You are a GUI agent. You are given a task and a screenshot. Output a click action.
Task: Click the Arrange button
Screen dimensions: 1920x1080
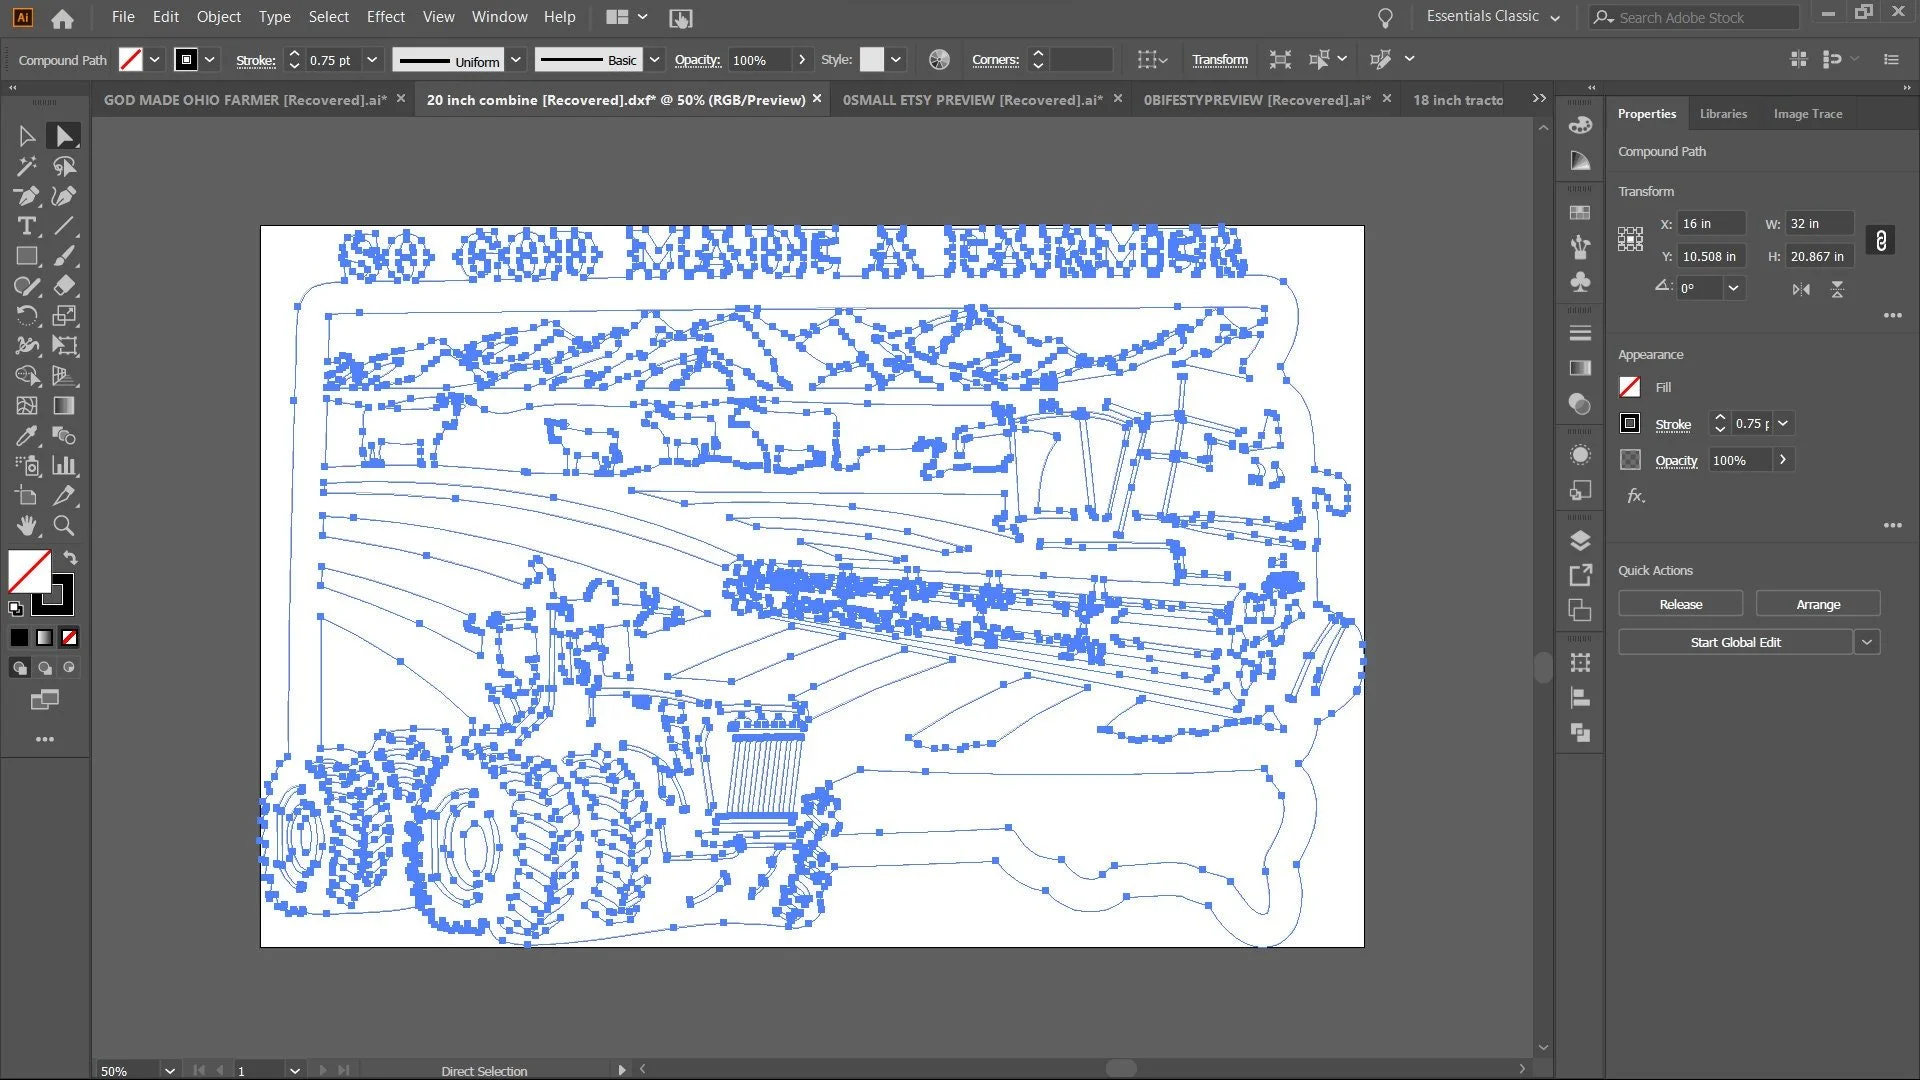tap(1817, 604)
